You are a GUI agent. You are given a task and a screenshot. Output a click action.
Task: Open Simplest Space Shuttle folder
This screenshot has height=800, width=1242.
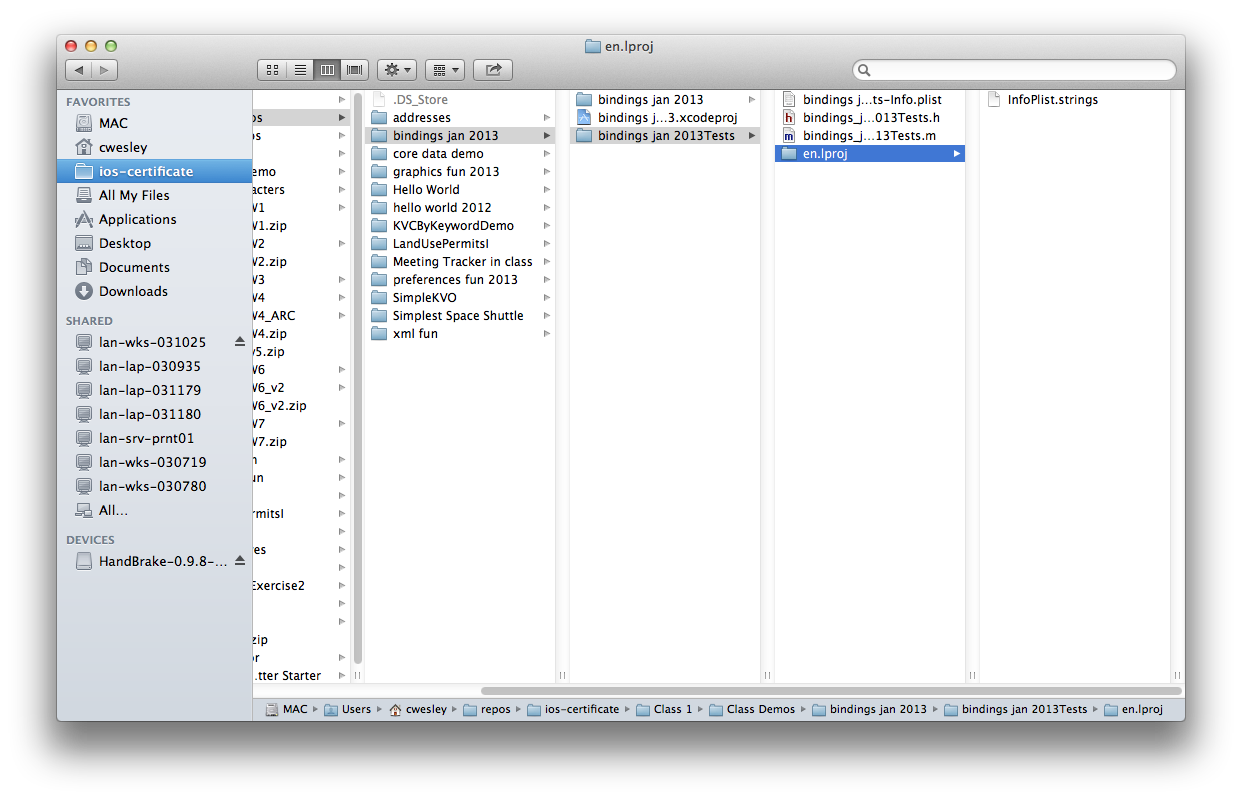(460, 316)
